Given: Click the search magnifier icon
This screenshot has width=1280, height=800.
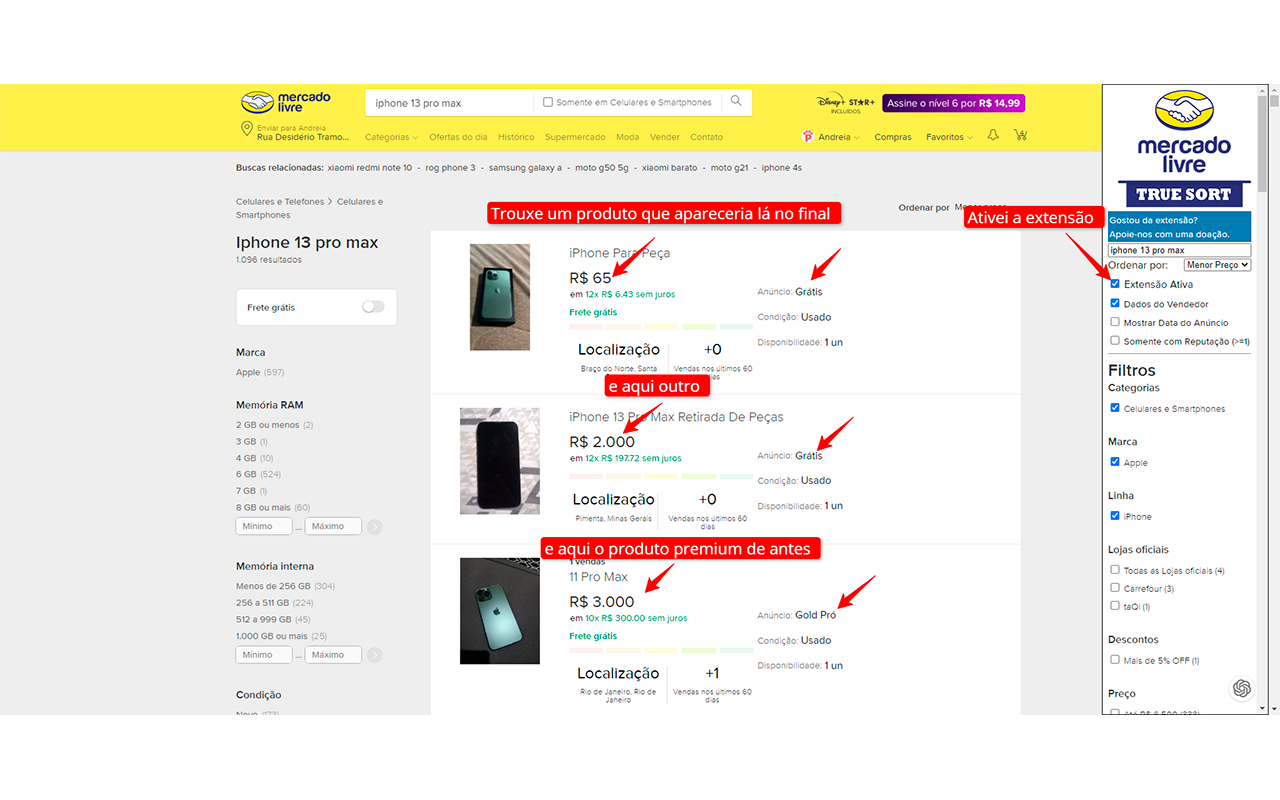Looking at the screenshot, I should point(736,101).
